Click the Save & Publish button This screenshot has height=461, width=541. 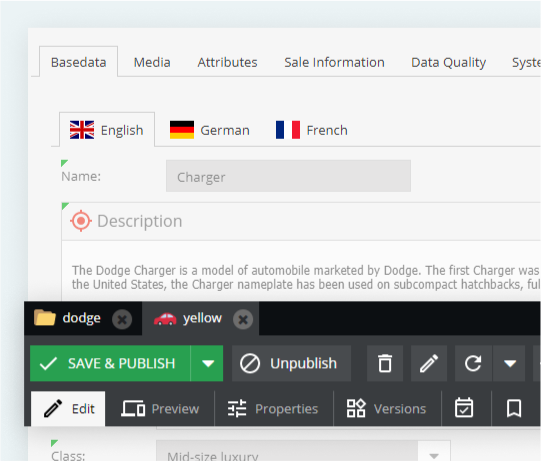[x=110, y=363]
